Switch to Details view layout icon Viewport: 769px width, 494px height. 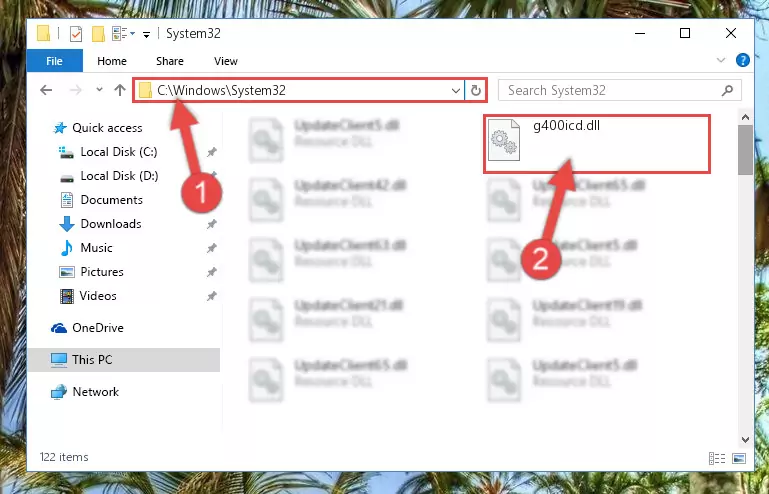coord(717,458)
